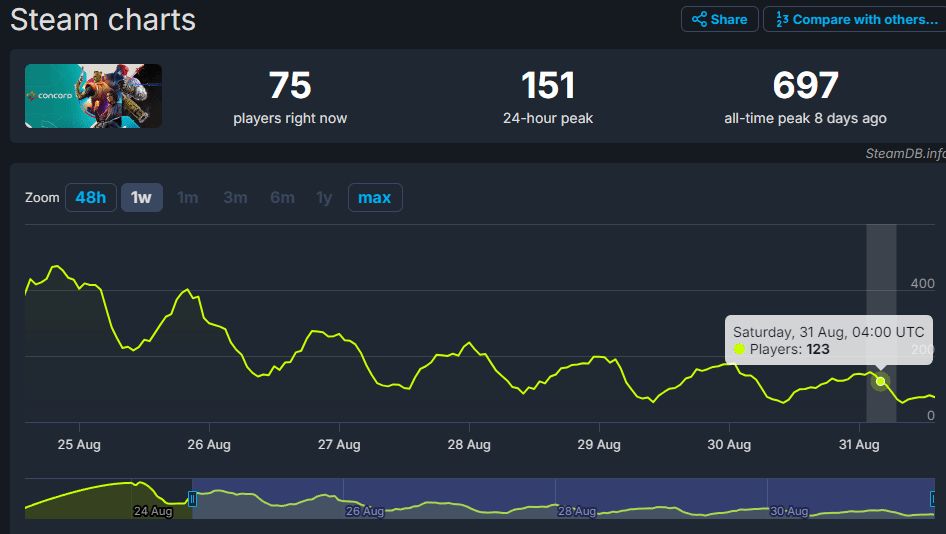The image size is (946, 534).
Task: Open Compare with others option
Action: 856,19
